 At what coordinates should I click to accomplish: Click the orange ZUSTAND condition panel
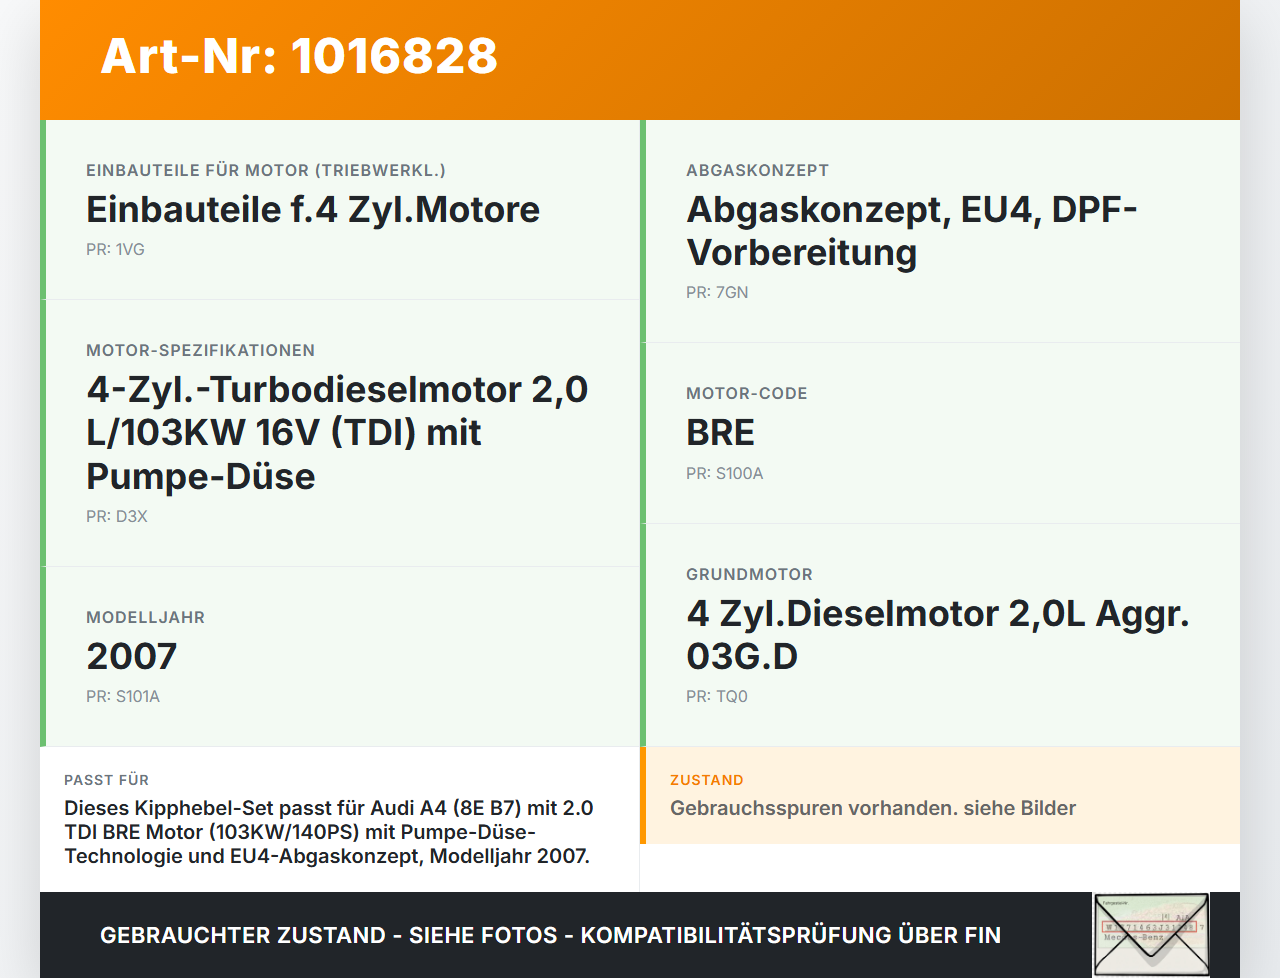[940, 795]
